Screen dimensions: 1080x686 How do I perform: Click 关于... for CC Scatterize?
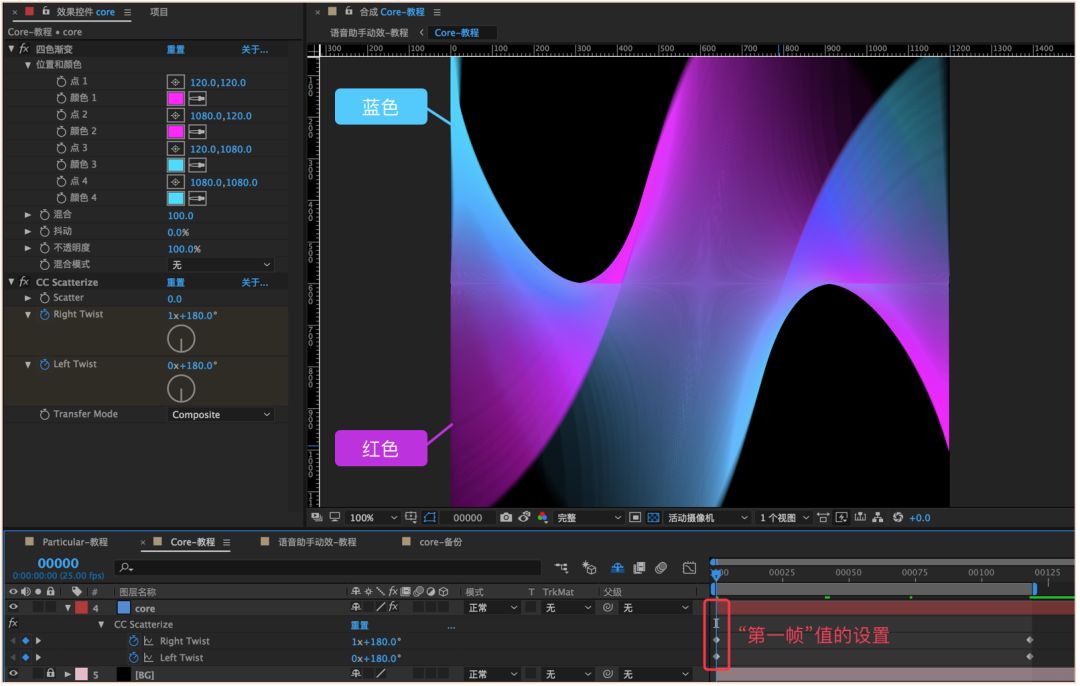(255, 282)
